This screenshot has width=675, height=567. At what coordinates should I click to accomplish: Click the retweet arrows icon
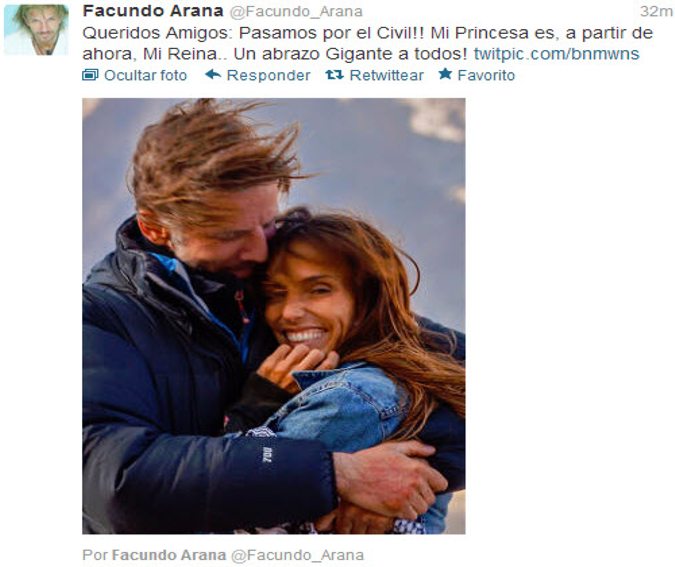click(x=334, y=75)
